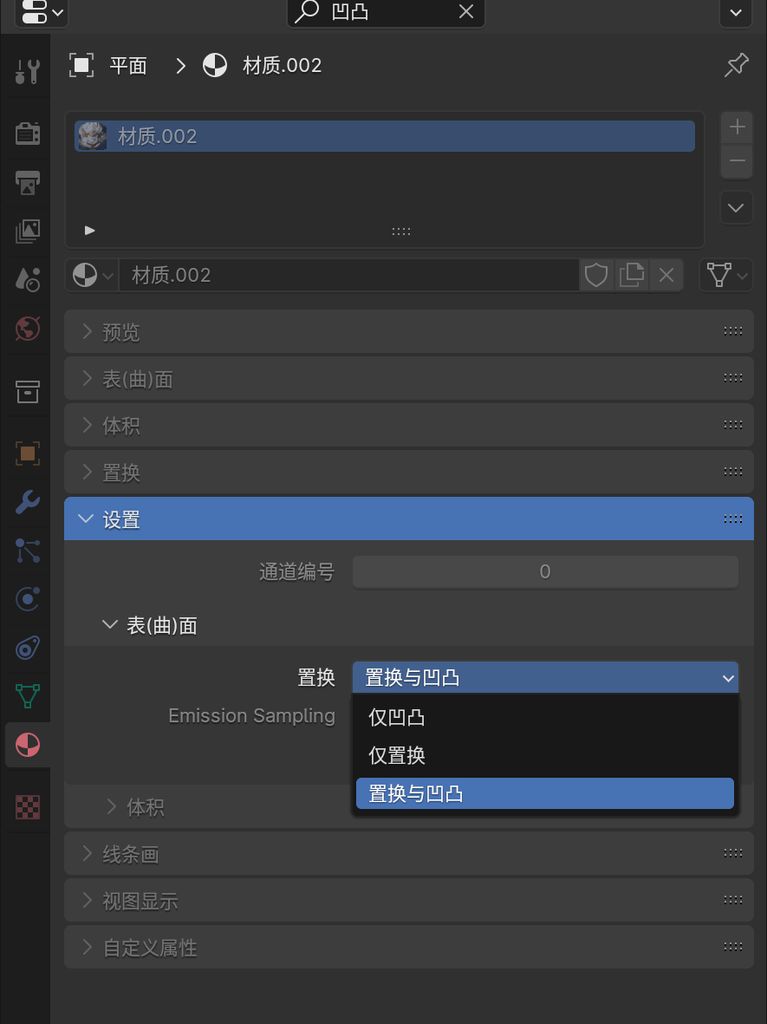The image size is (767, 1024).
Task: Unlink material with the X button
Action: (x=666, y=275)
